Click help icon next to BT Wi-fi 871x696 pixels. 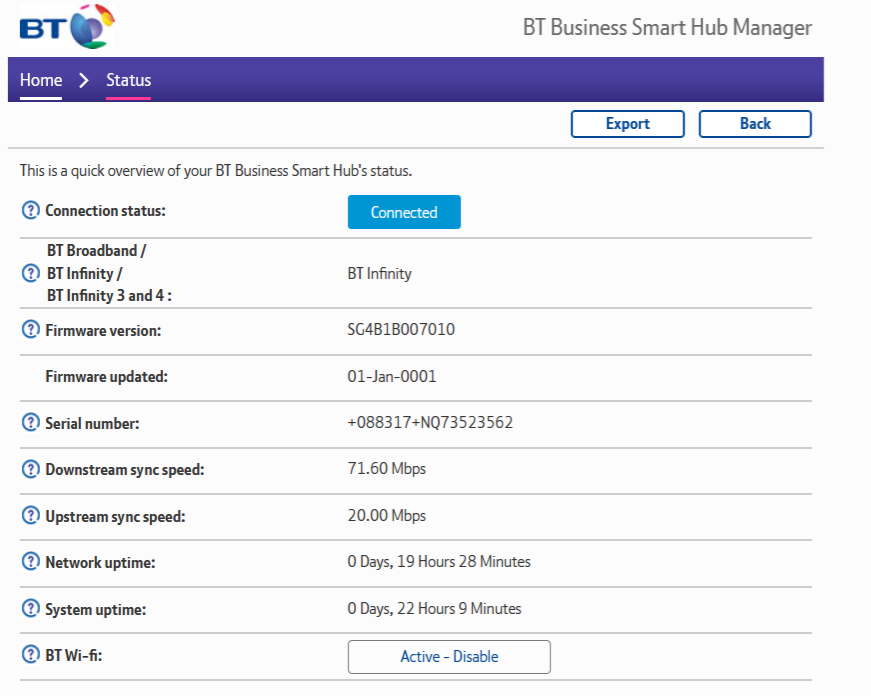pyautogui.click(x=31, y=656)
